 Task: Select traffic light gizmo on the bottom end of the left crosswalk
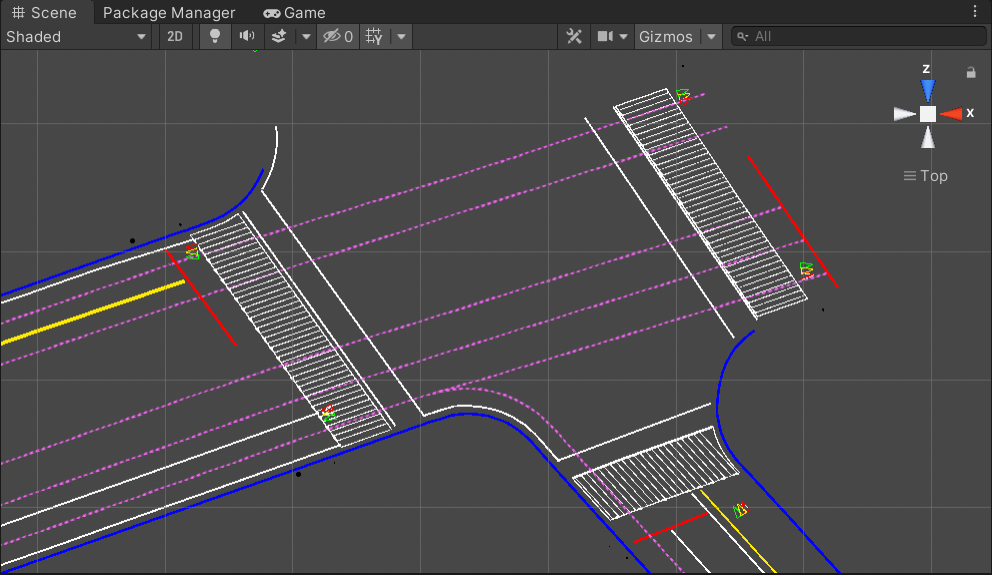coord(328,414)
